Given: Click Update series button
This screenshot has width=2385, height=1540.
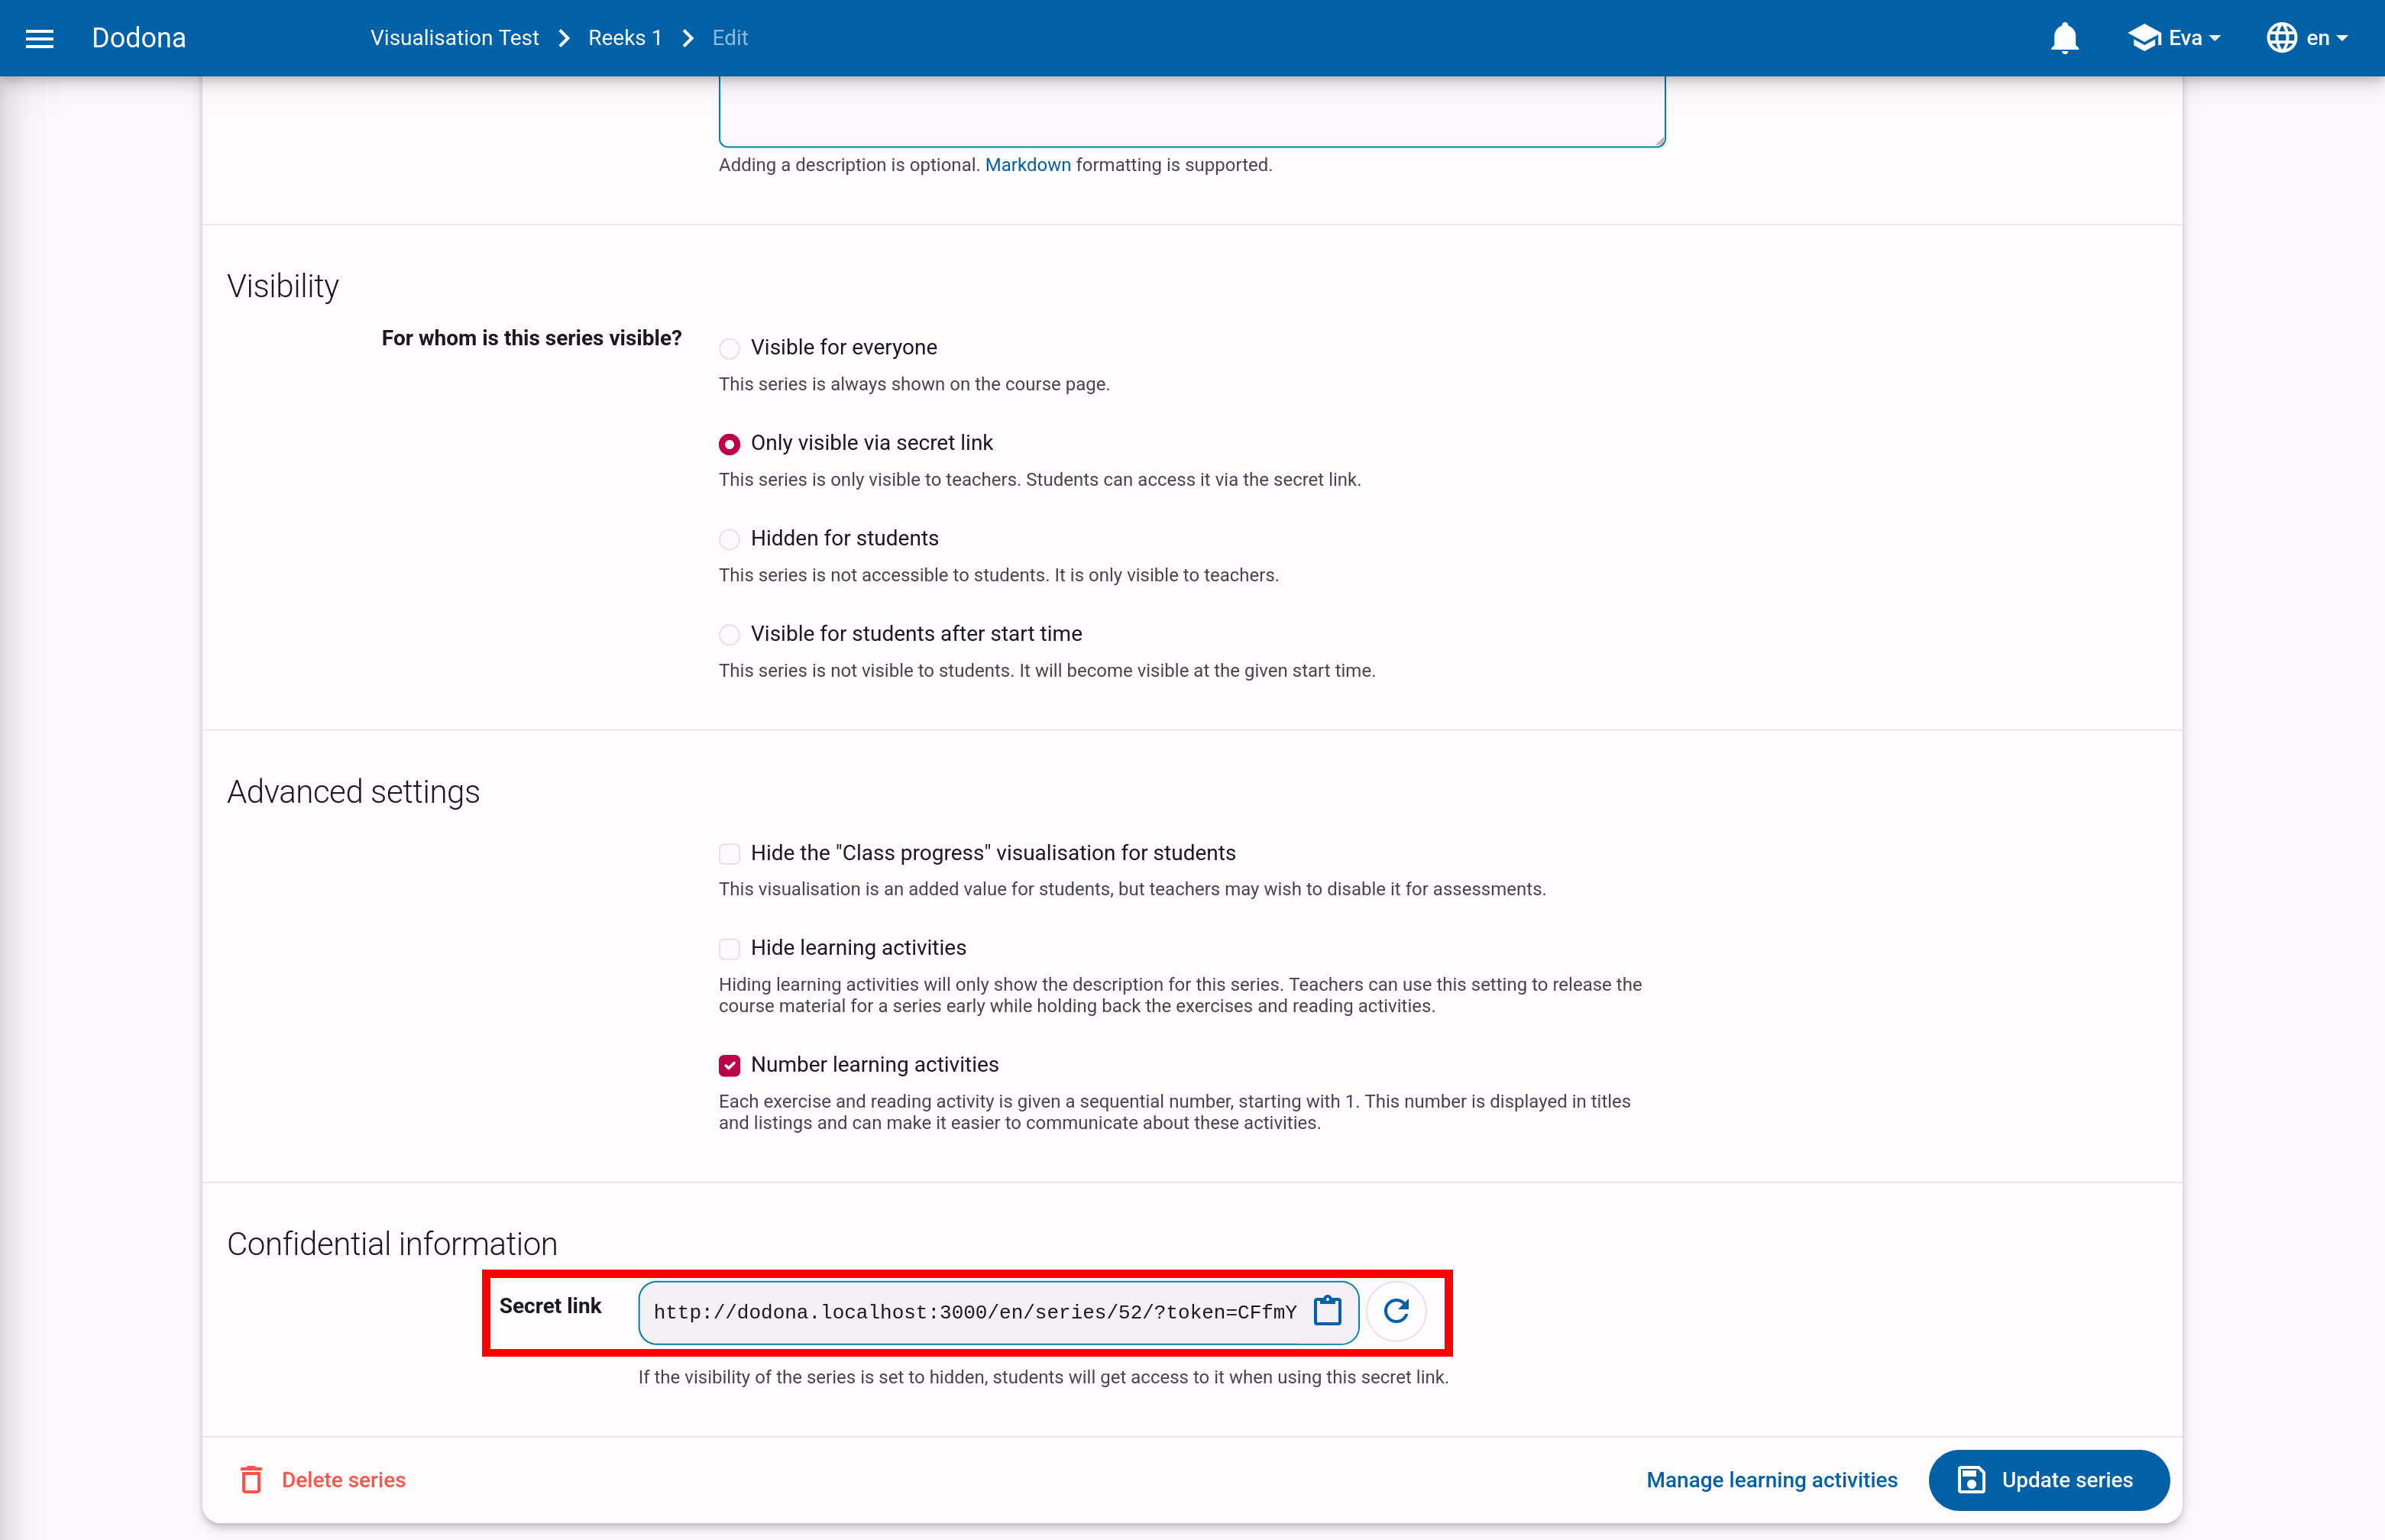Looking at the screenshot, I should [2048, 1480].
